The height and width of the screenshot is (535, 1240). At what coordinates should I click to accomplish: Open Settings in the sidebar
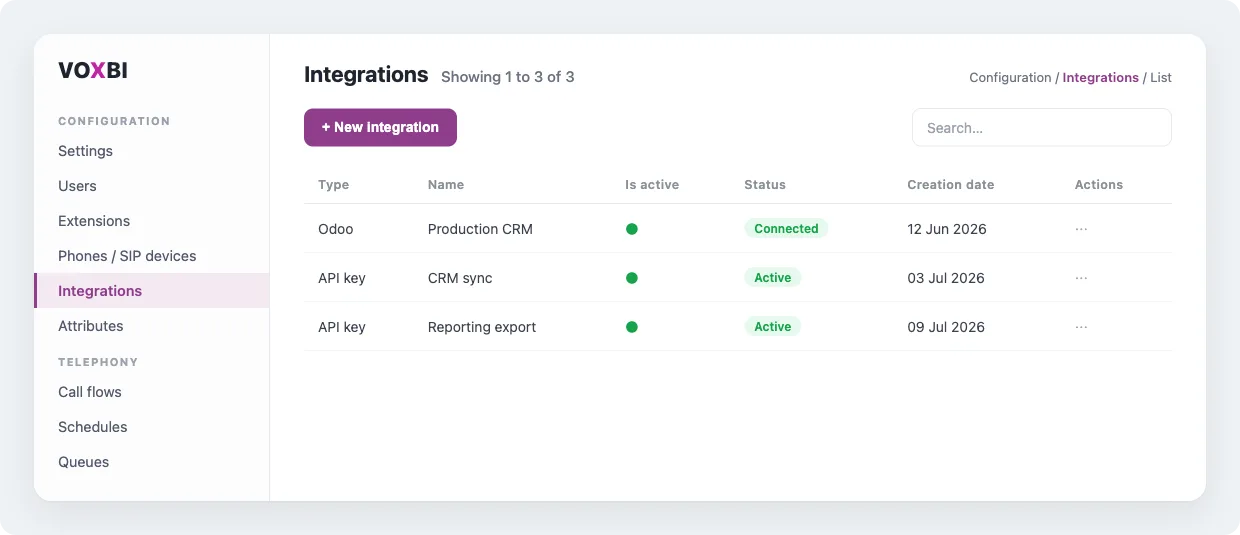coord(151,151)
